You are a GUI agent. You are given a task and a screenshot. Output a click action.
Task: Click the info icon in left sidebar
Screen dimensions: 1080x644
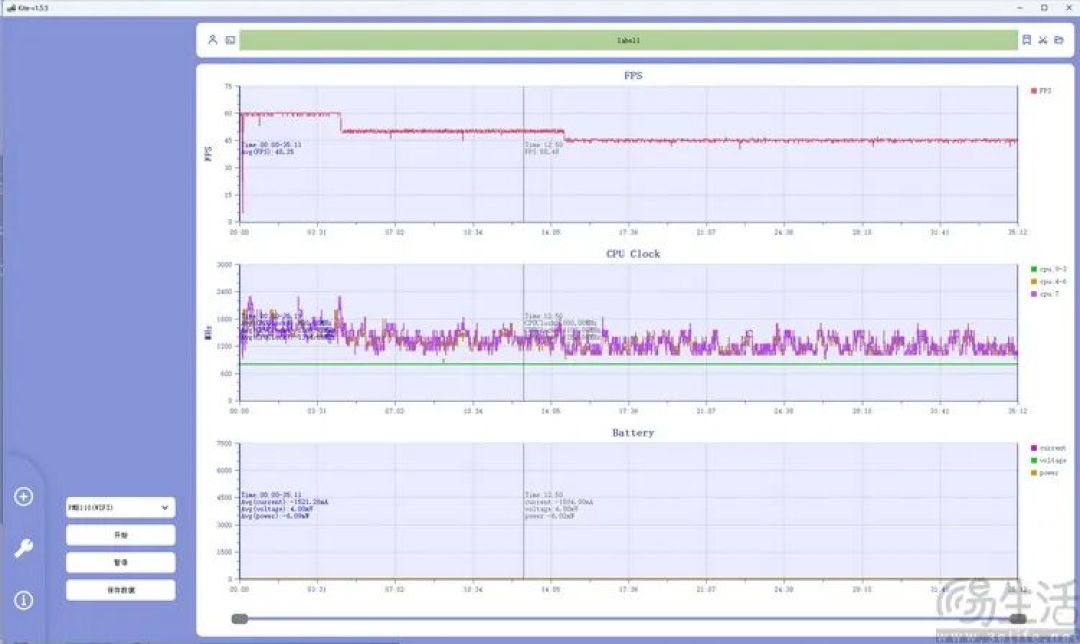coord(23,601)
